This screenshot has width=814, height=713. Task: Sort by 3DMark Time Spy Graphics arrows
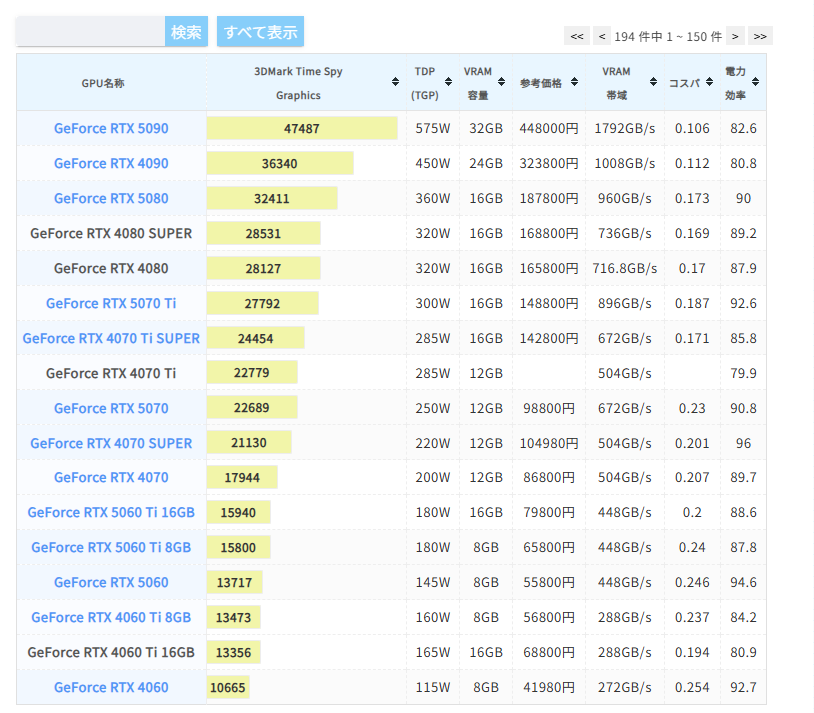click(x=395, y=82)
